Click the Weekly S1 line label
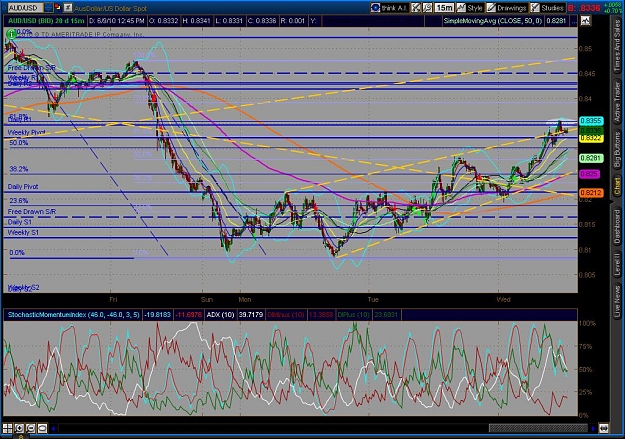Viewport: 625px width, 439px height. [x=23, y=232]
